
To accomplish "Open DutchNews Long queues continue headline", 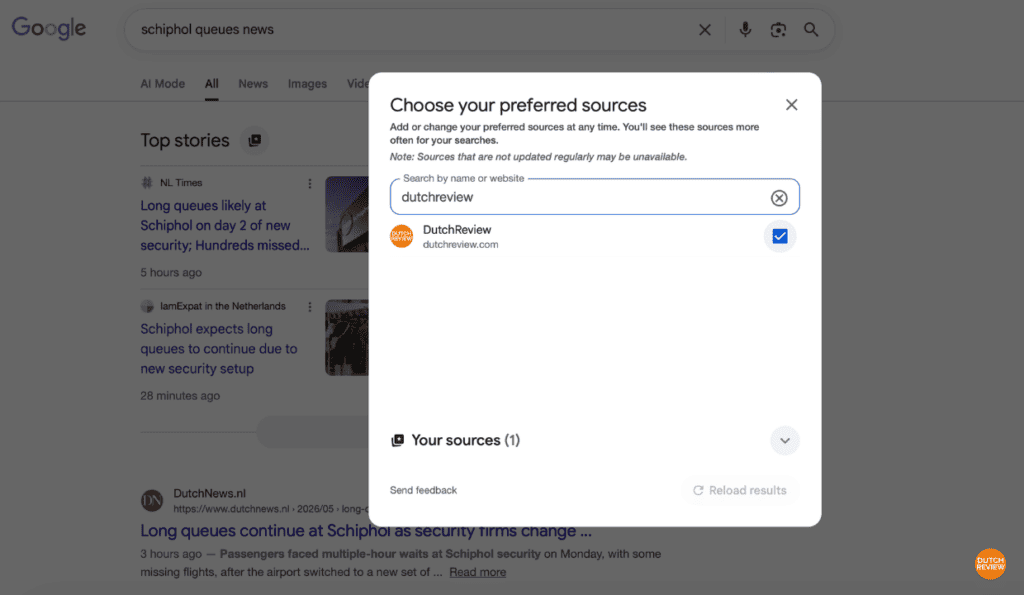I will 366,530.
